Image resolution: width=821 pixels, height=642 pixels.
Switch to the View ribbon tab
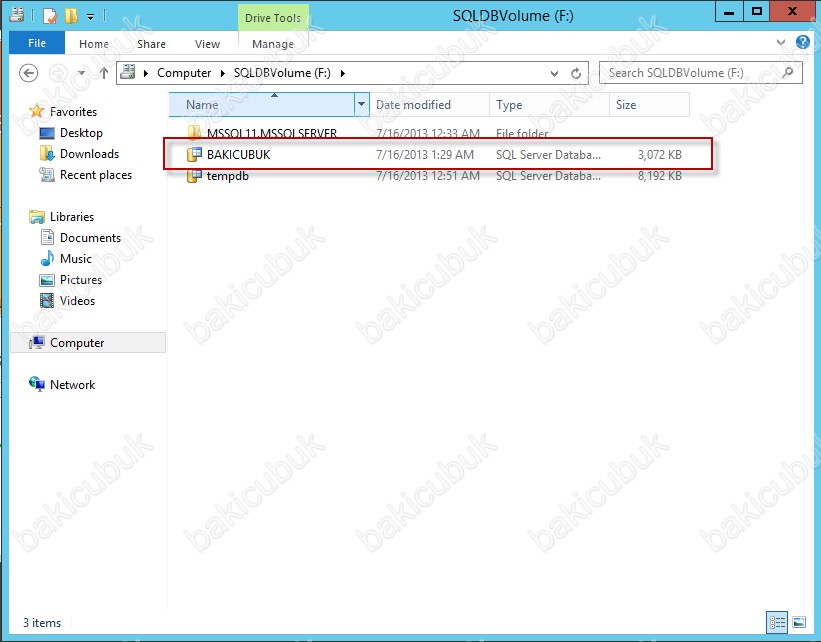pos(207,44)
